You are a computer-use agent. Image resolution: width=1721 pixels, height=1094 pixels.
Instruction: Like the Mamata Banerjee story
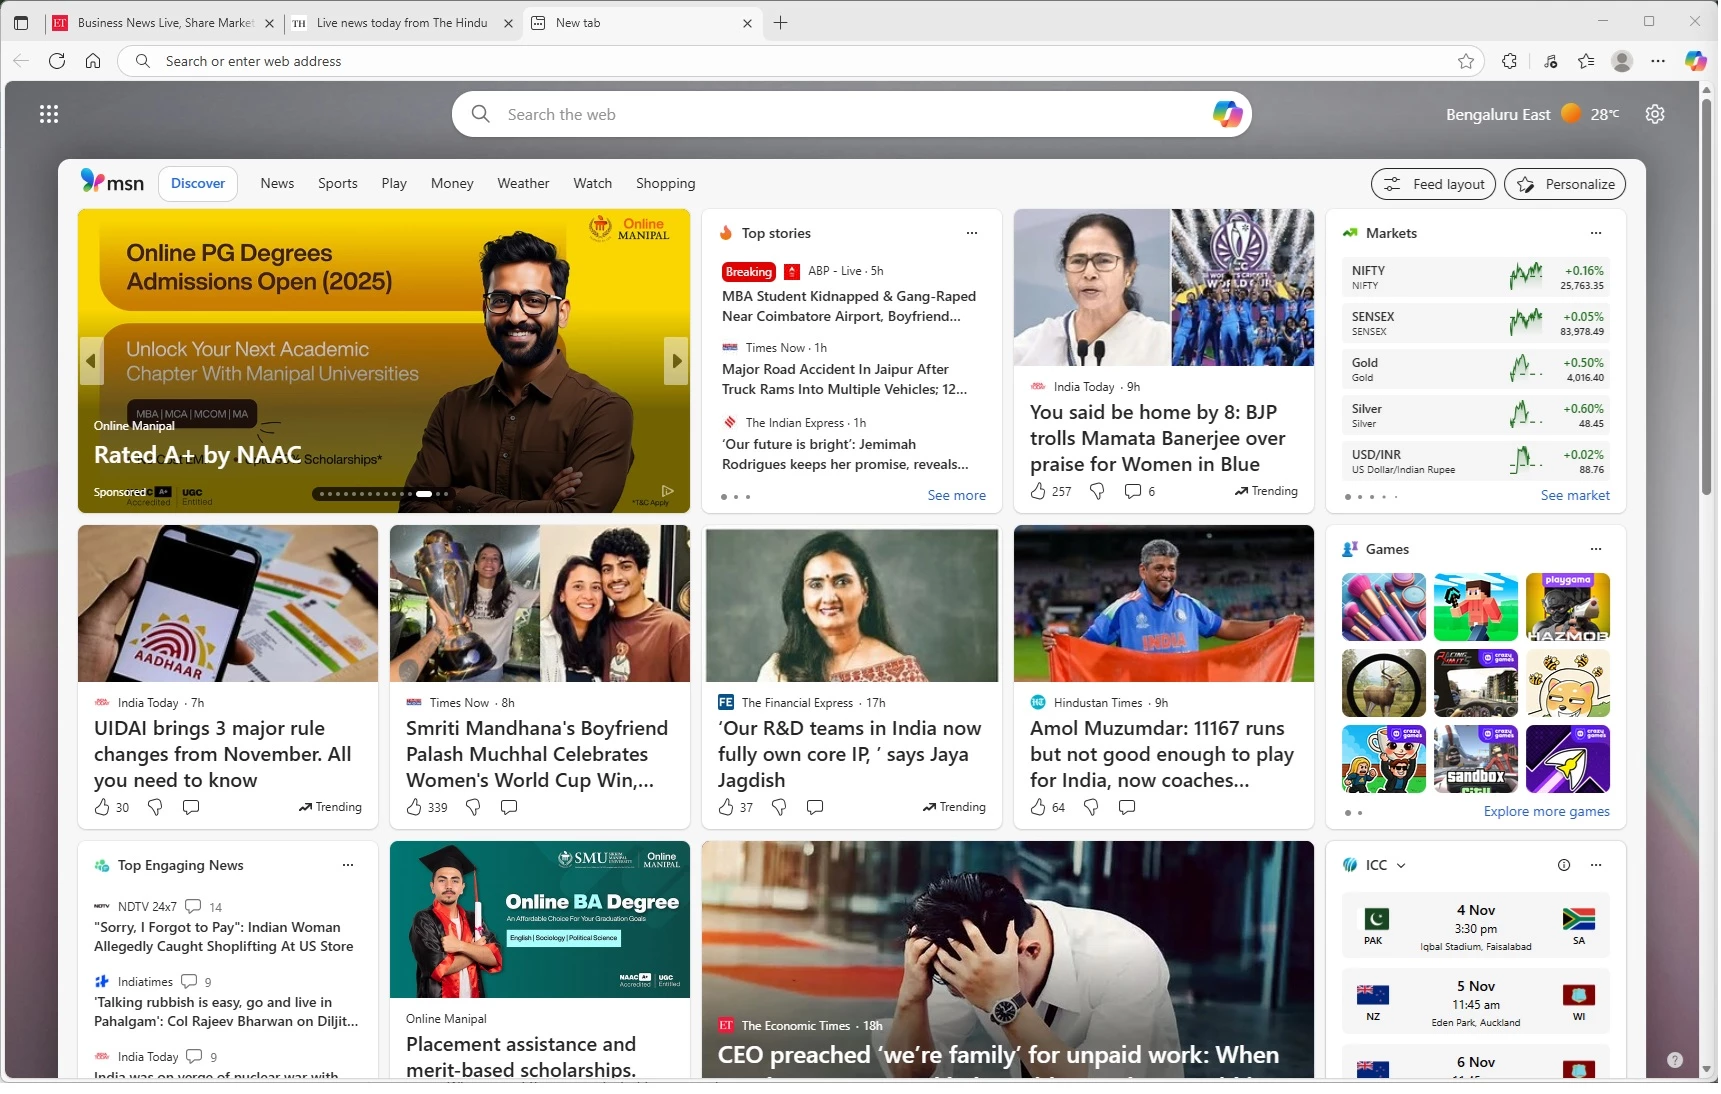1038,491
